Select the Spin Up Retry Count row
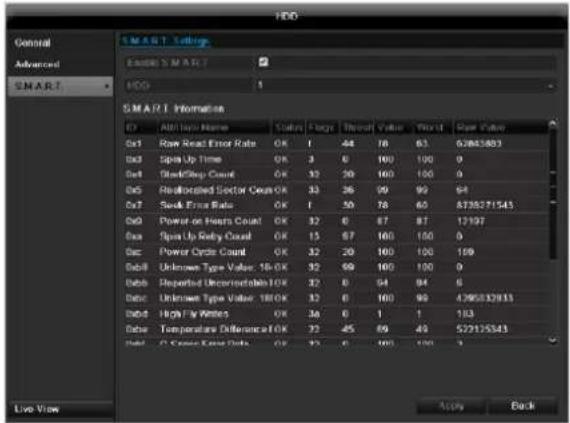570x423 pixels. coord(336,236)
